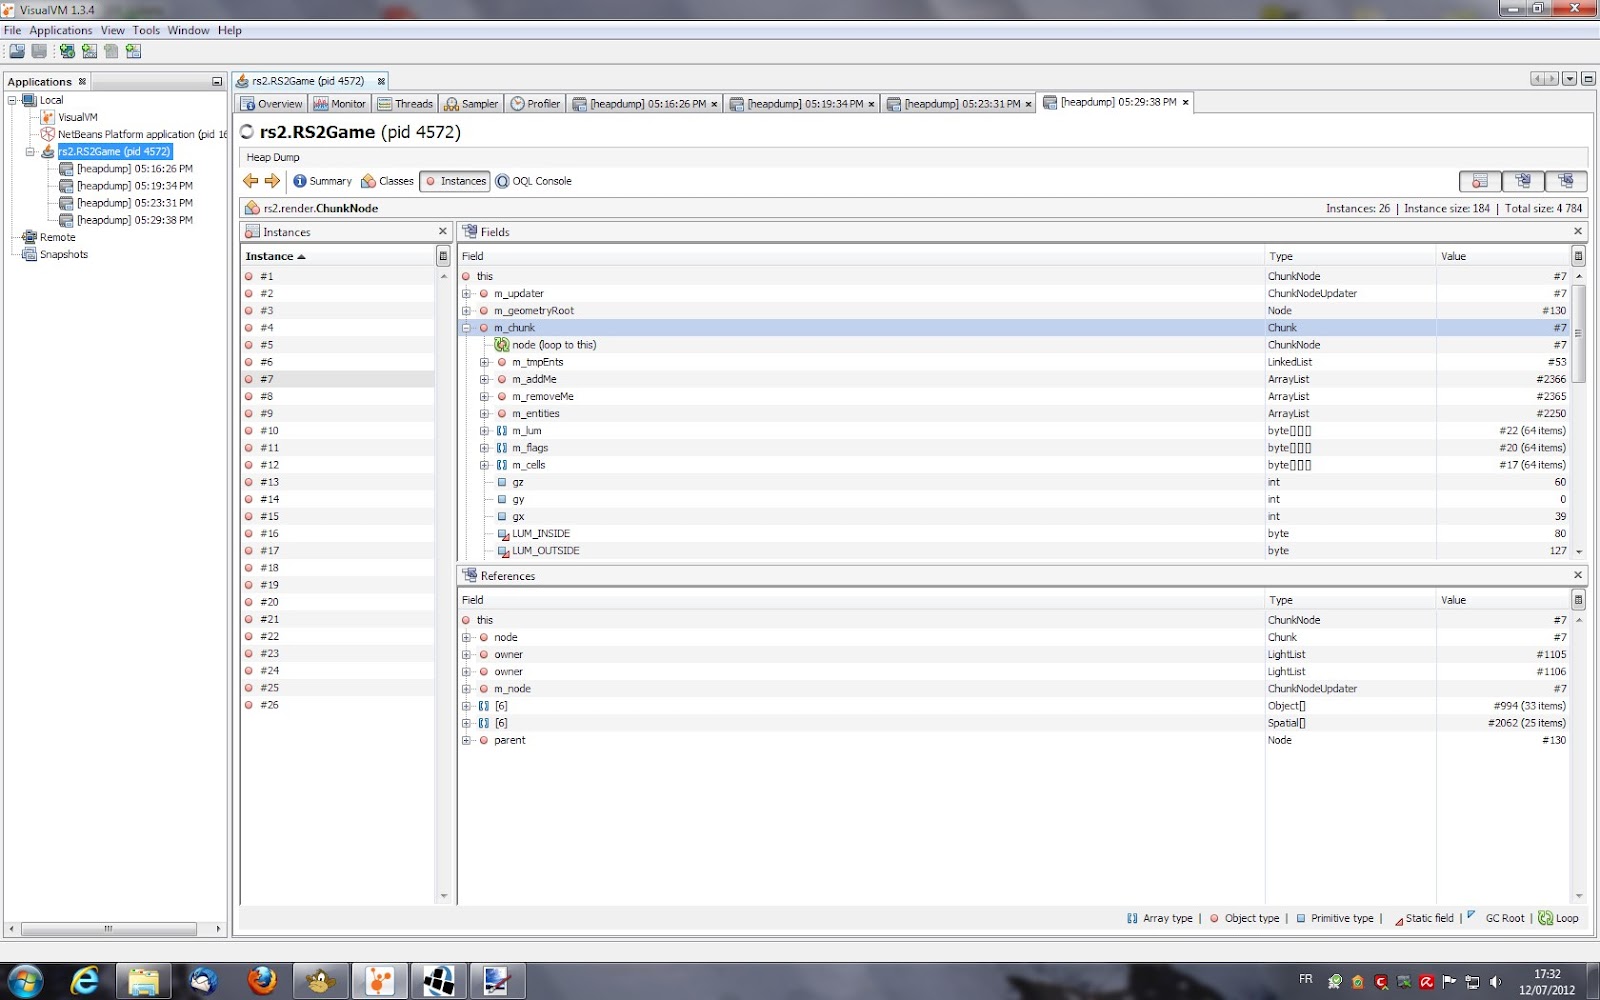Expand the m_updater field node
The height and width of the screenshot is (1000, 1600).
pyautogui.click(x=466, y=294)
